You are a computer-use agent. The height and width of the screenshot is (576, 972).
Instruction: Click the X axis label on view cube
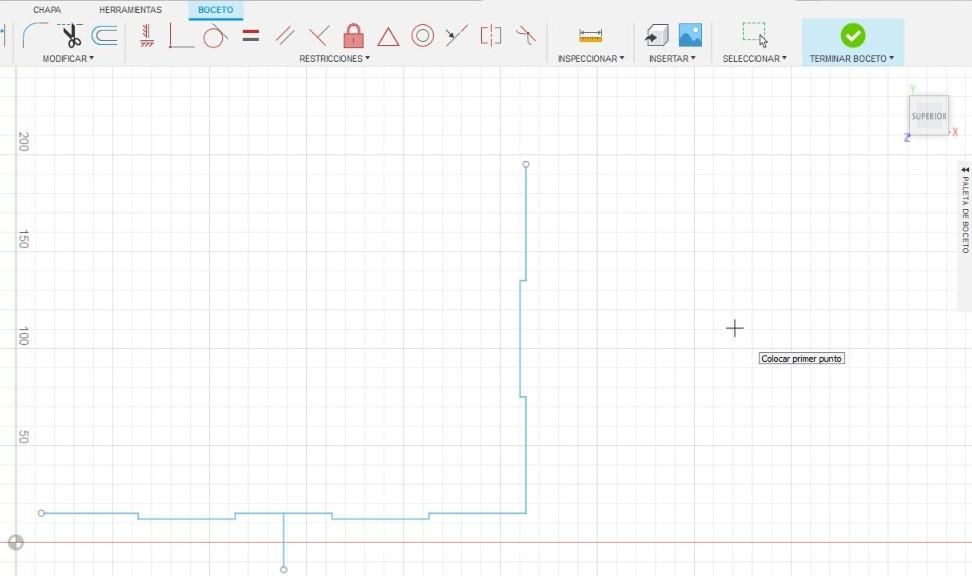[955, 132]
